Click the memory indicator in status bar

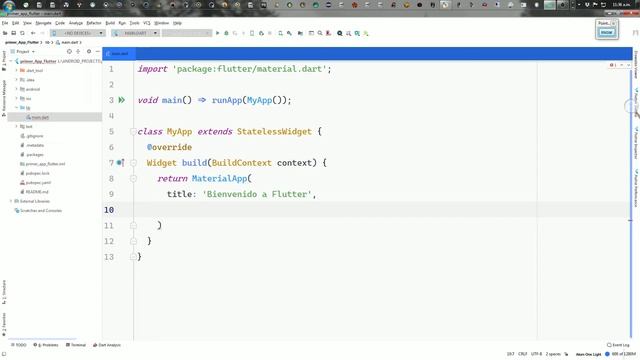[x=623, y=354]
